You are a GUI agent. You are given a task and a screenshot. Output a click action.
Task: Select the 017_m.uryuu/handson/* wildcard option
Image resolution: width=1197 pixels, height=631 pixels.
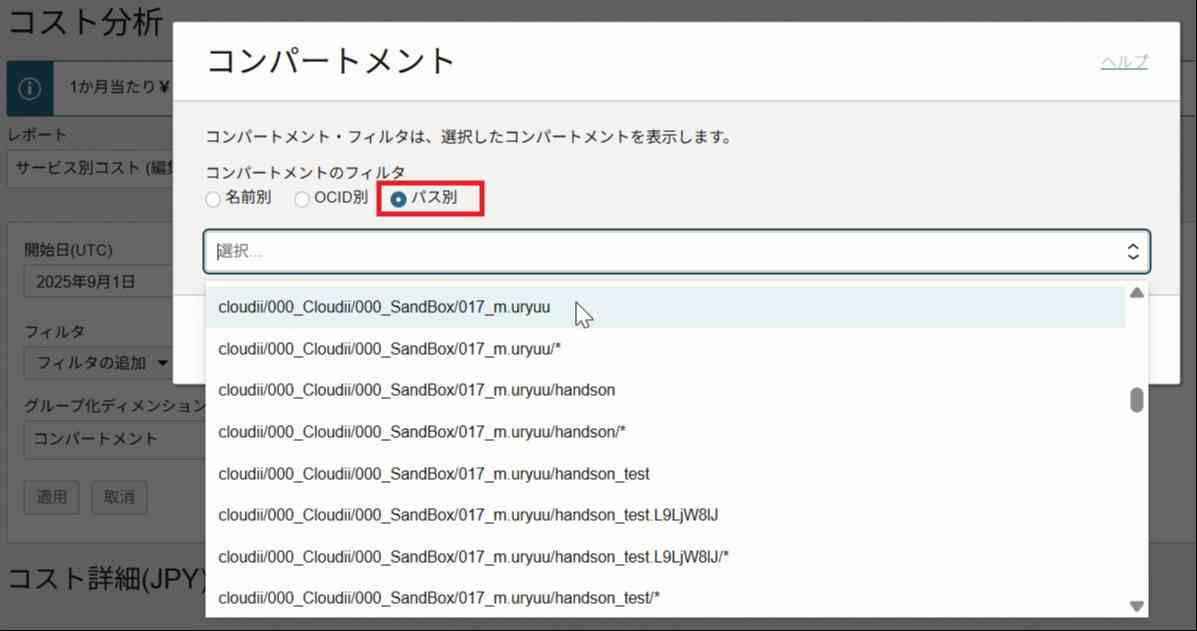pos(422,432)
